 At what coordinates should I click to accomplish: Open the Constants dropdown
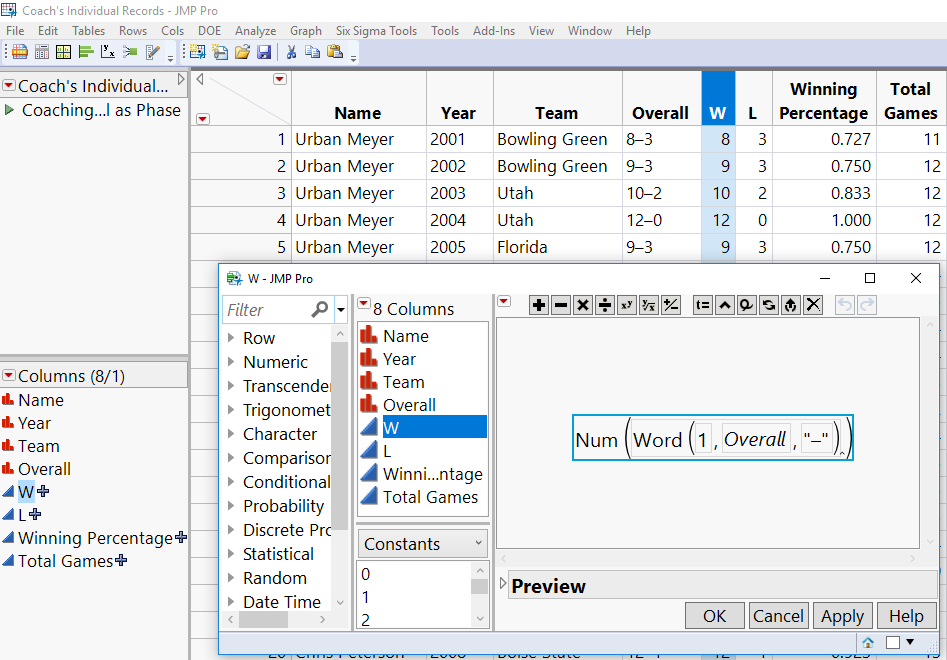click(x=423, y=544)
